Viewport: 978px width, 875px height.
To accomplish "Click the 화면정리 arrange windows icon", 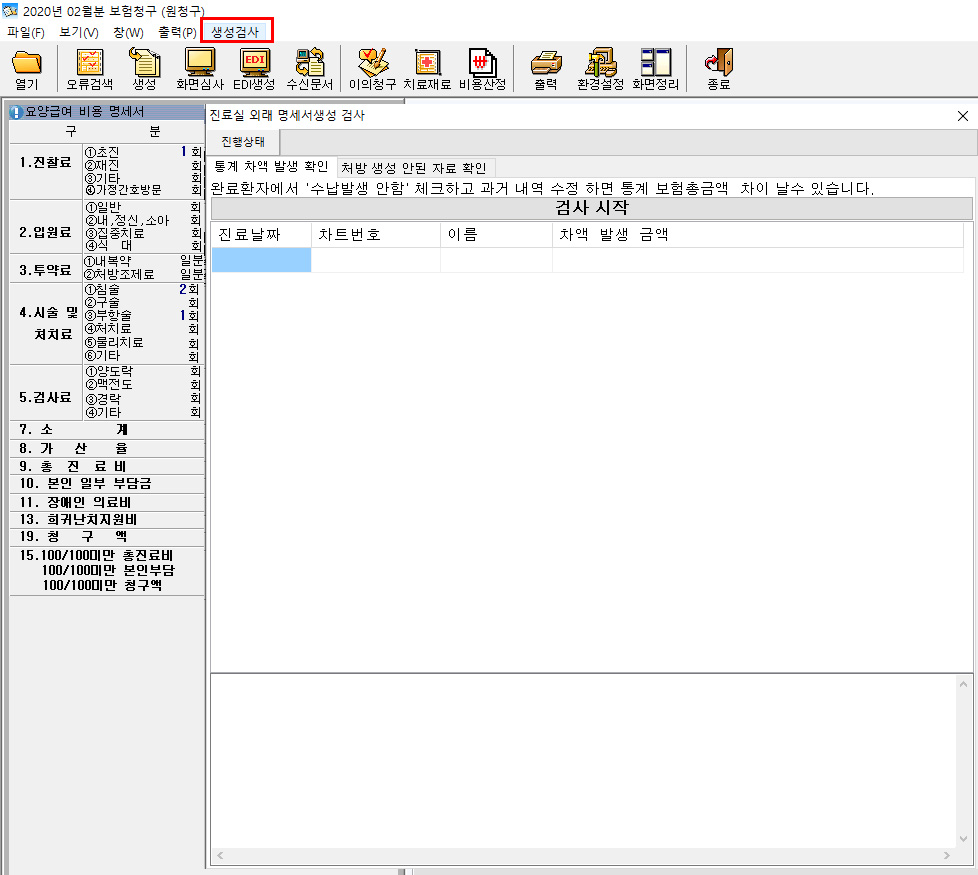I will pos(655,68).
